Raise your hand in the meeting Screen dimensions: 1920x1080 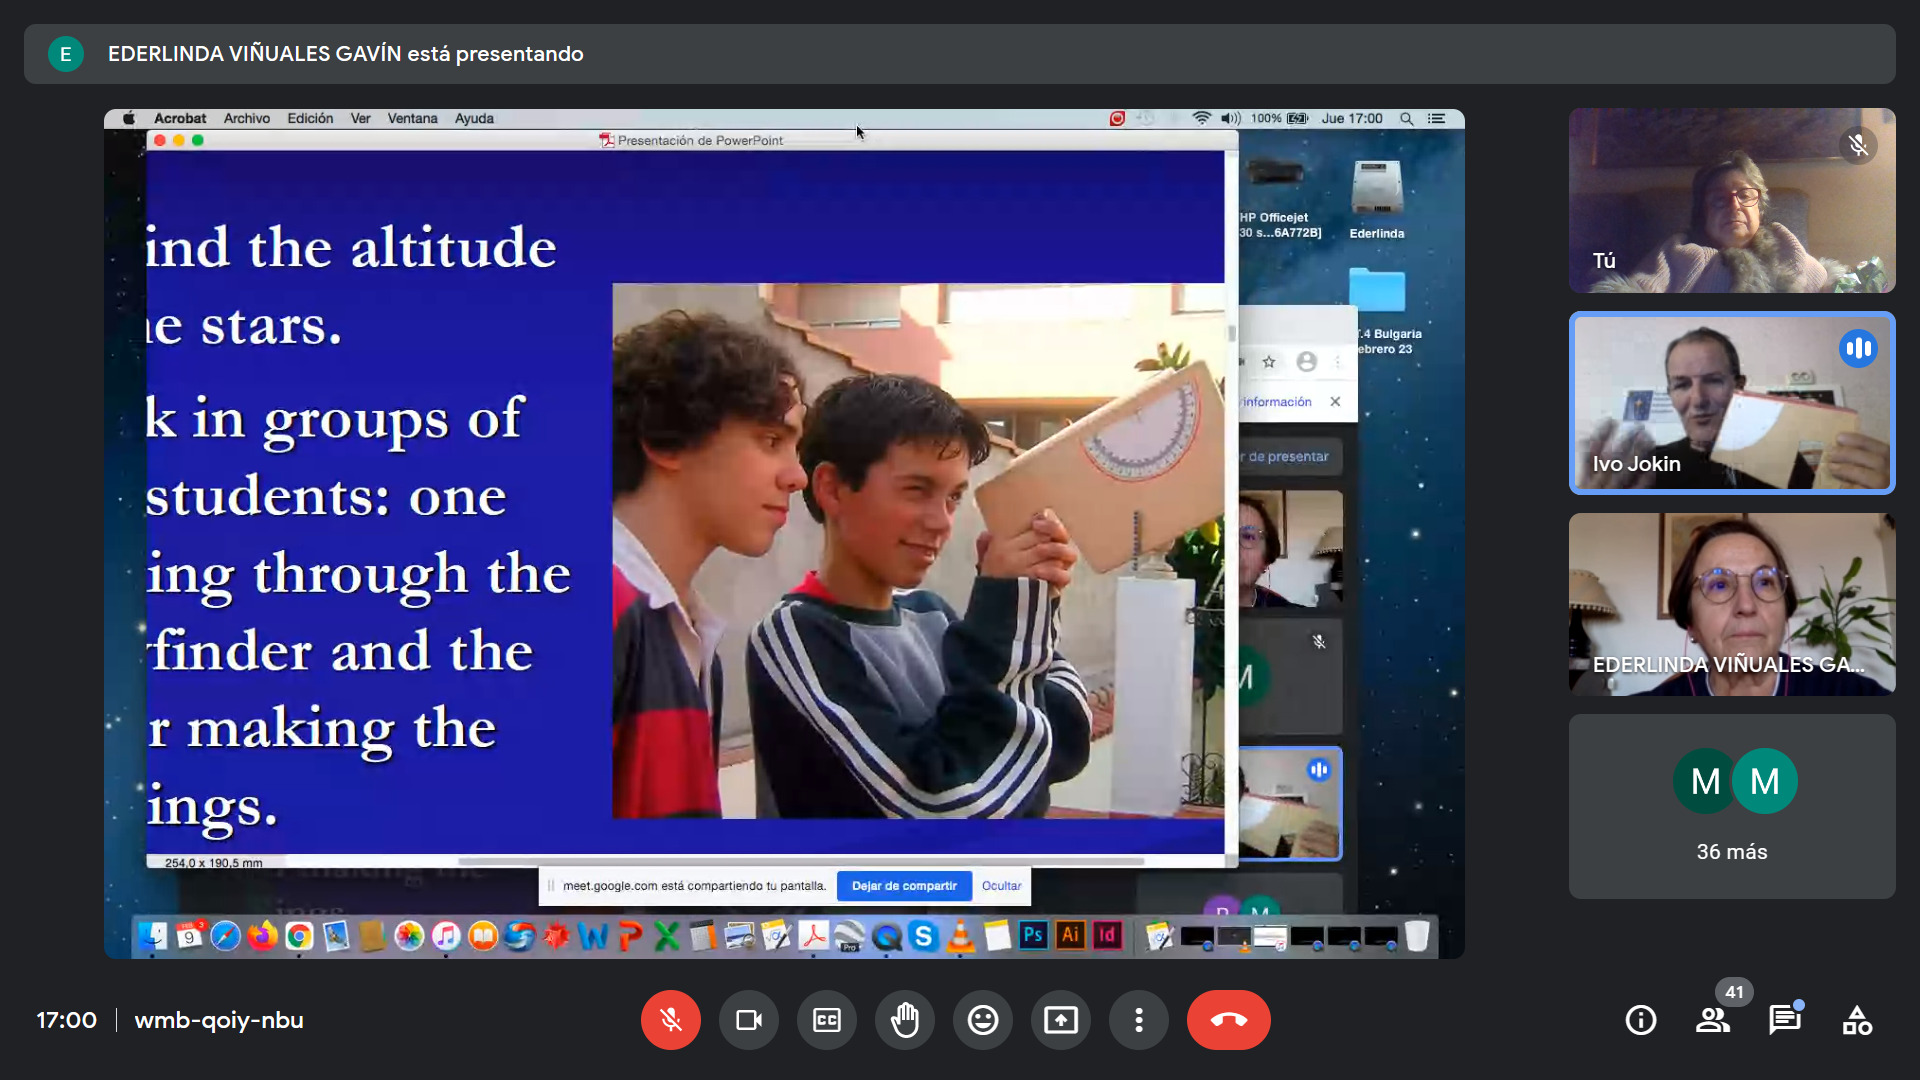pyautogui.click(x=904, y=1020)
